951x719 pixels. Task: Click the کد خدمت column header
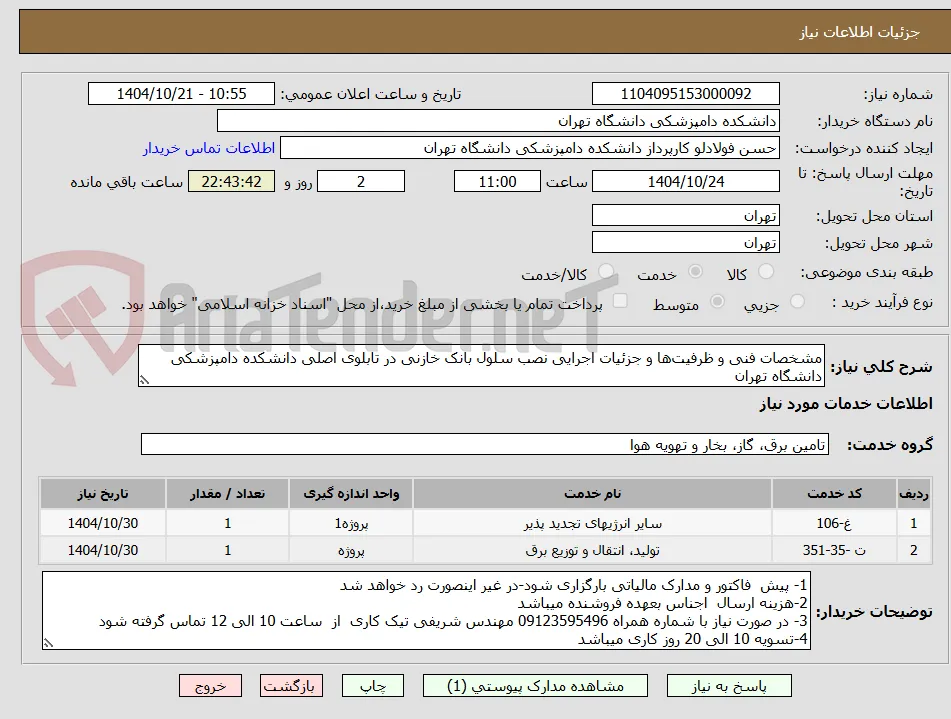pos(834,494)
